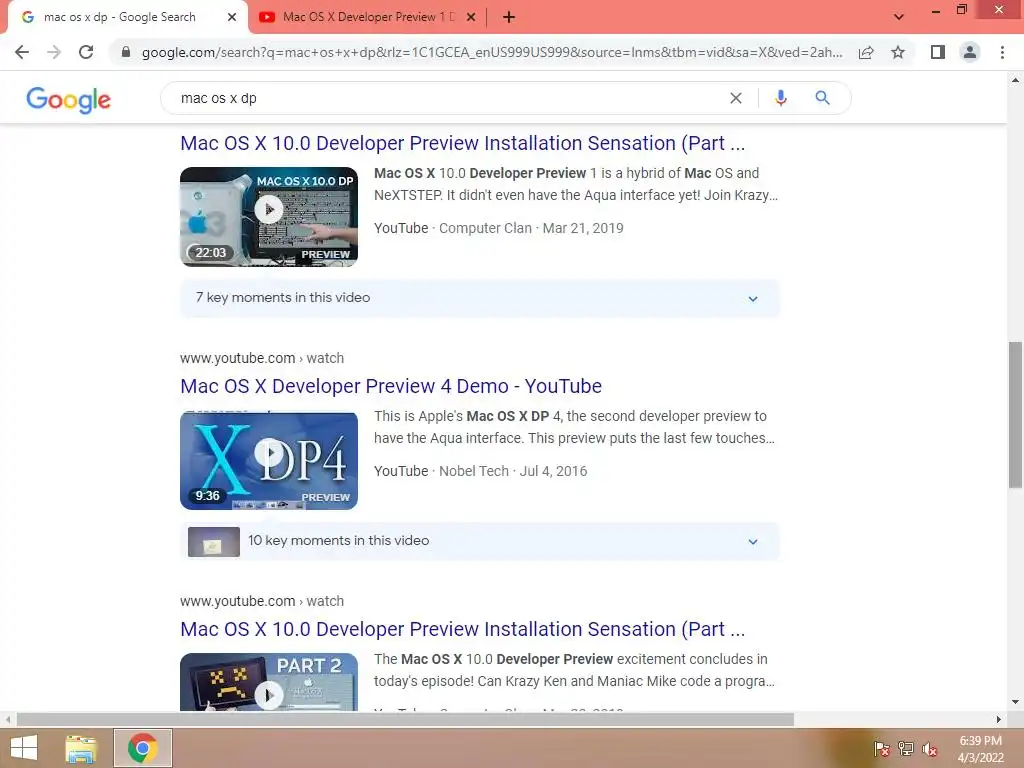Start a voice search with the microphone
This screenshot has width=1024, height=768.
pos(780,98)
